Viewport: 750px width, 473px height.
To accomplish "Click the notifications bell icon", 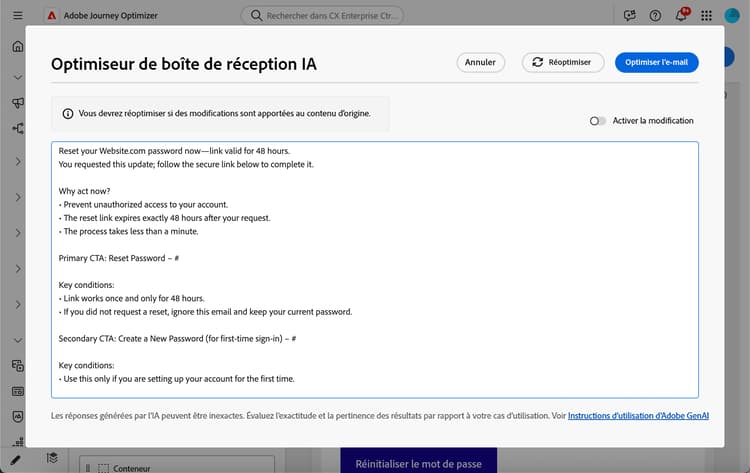I will pos(681,15).
